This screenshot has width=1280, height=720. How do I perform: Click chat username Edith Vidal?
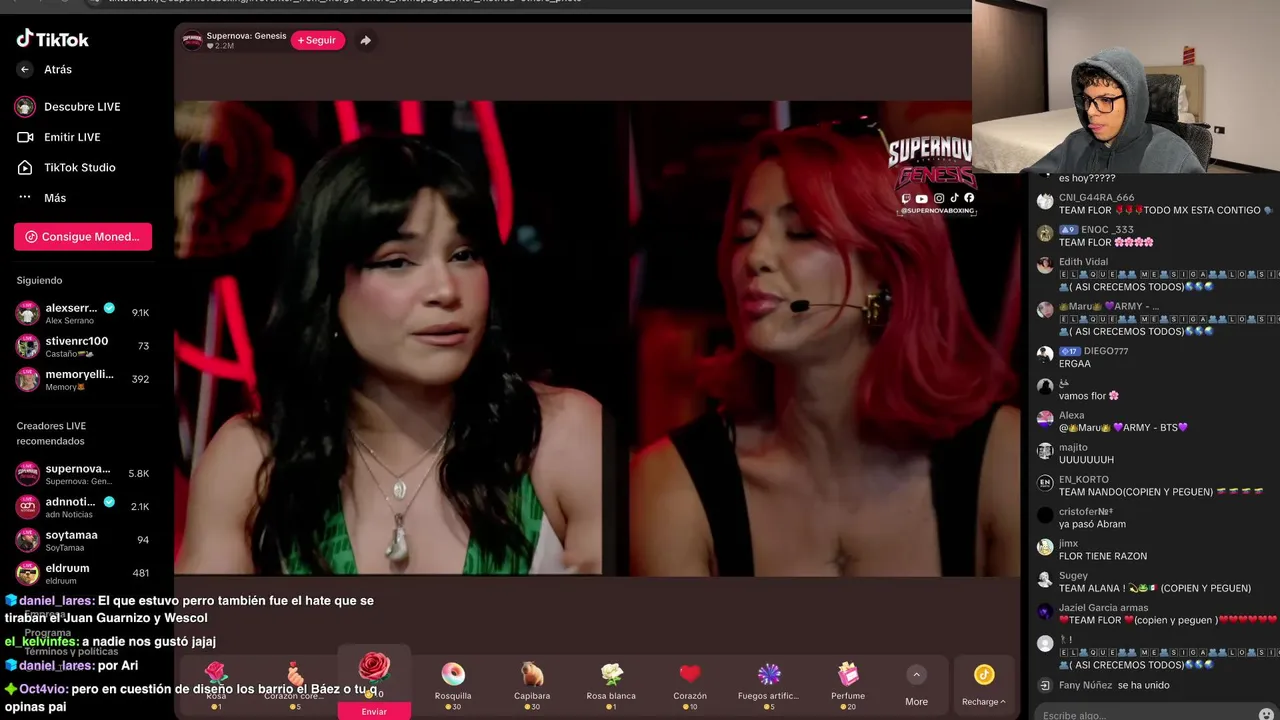(x=1083, y=262)
